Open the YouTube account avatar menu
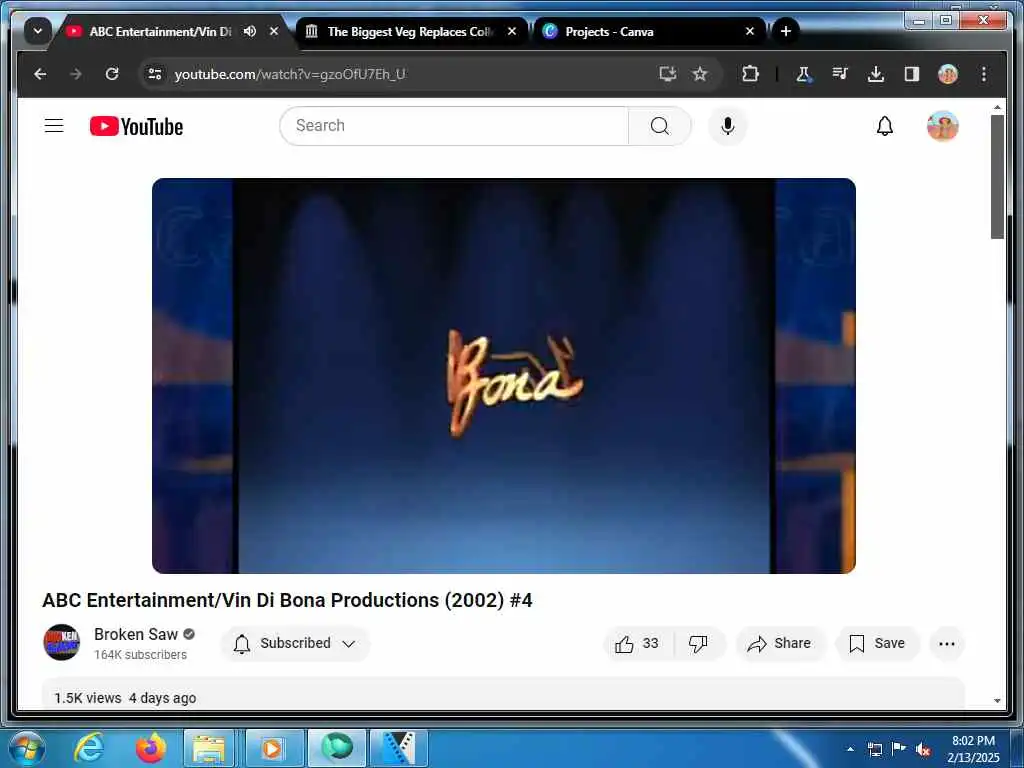The height and width of the screenshot is (768, 1024). tap(942, 125)
